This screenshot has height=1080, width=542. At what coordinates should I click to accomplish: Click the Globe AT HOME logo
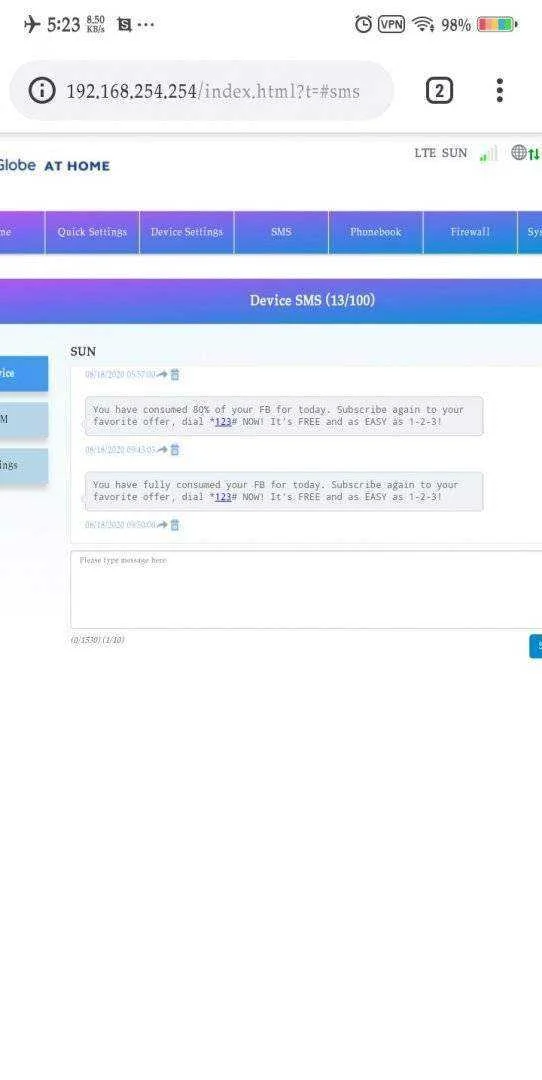[x=54, y=165]
